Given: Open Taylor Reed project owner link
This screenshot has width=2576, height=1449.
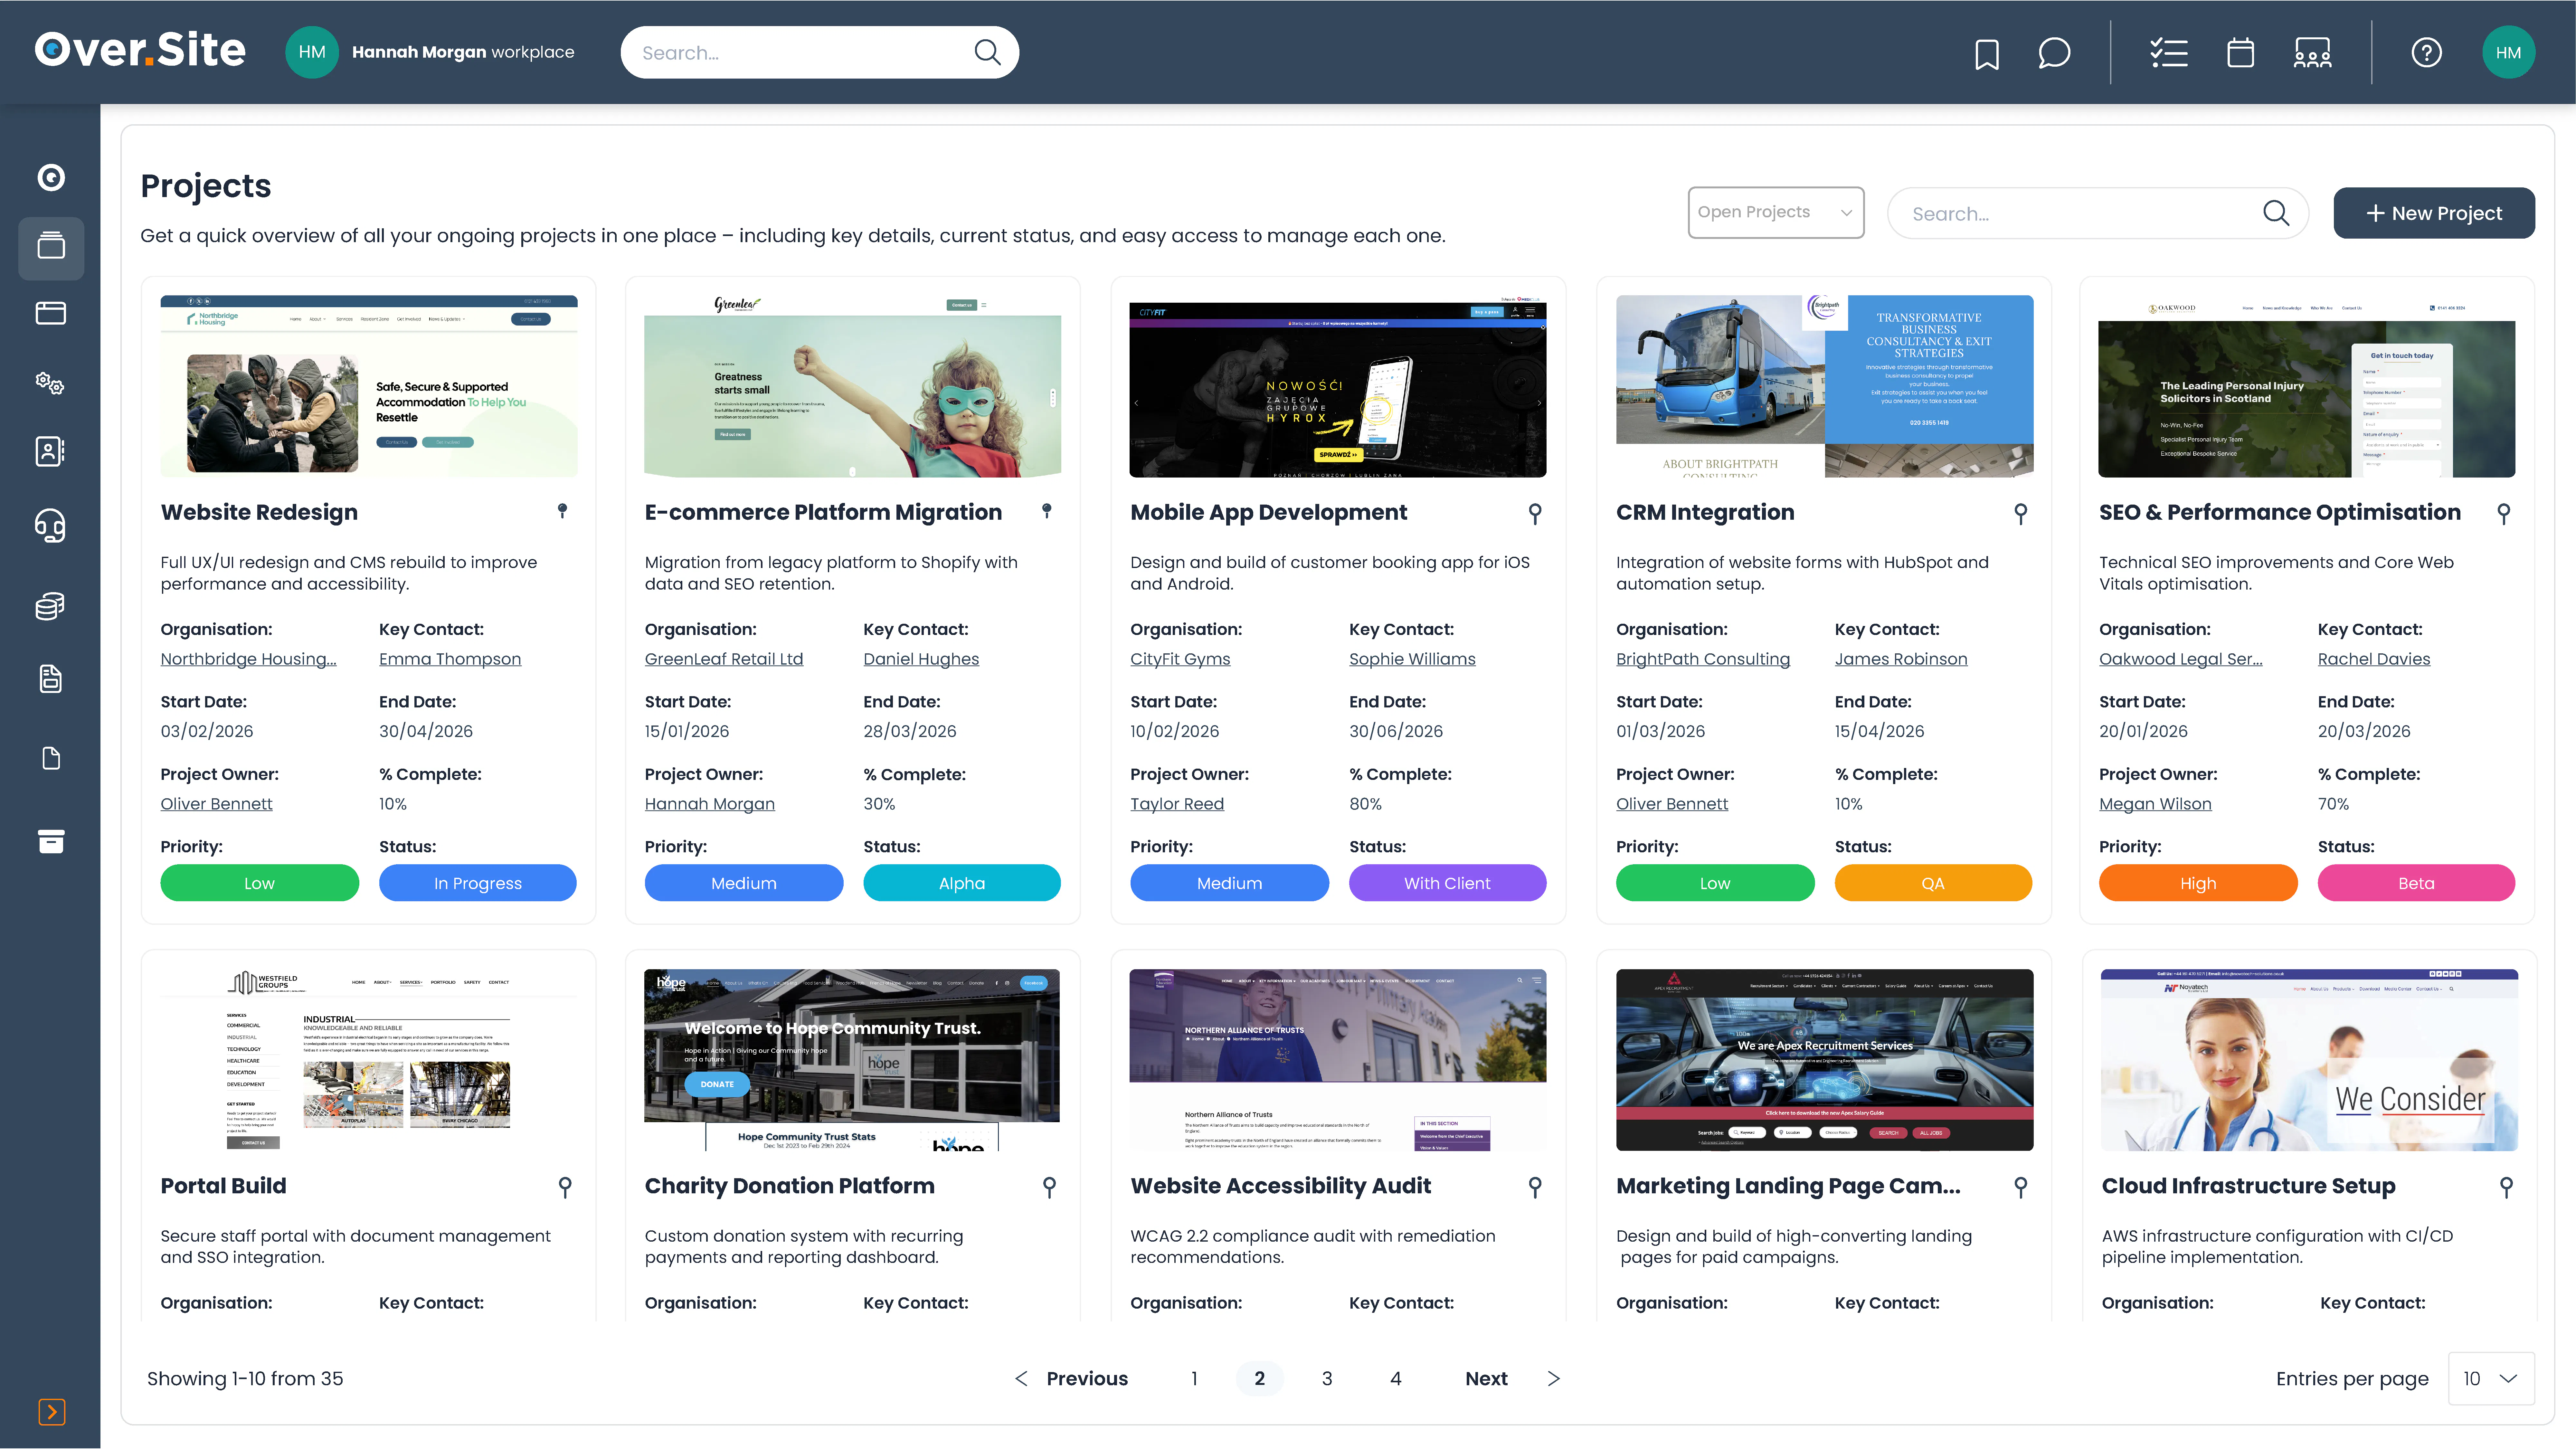Looking at the screenshot, I should point(1177,804).
